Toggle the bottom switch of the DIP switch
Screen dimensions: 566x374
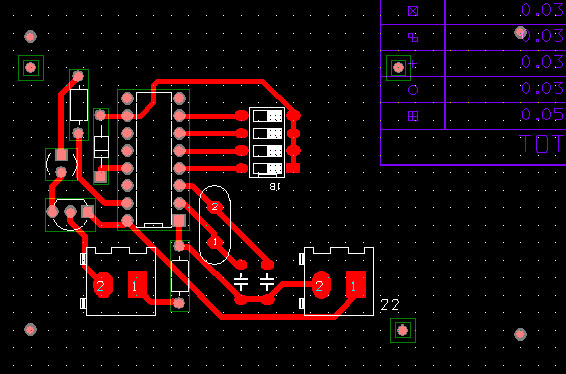[x=267, y=168]
